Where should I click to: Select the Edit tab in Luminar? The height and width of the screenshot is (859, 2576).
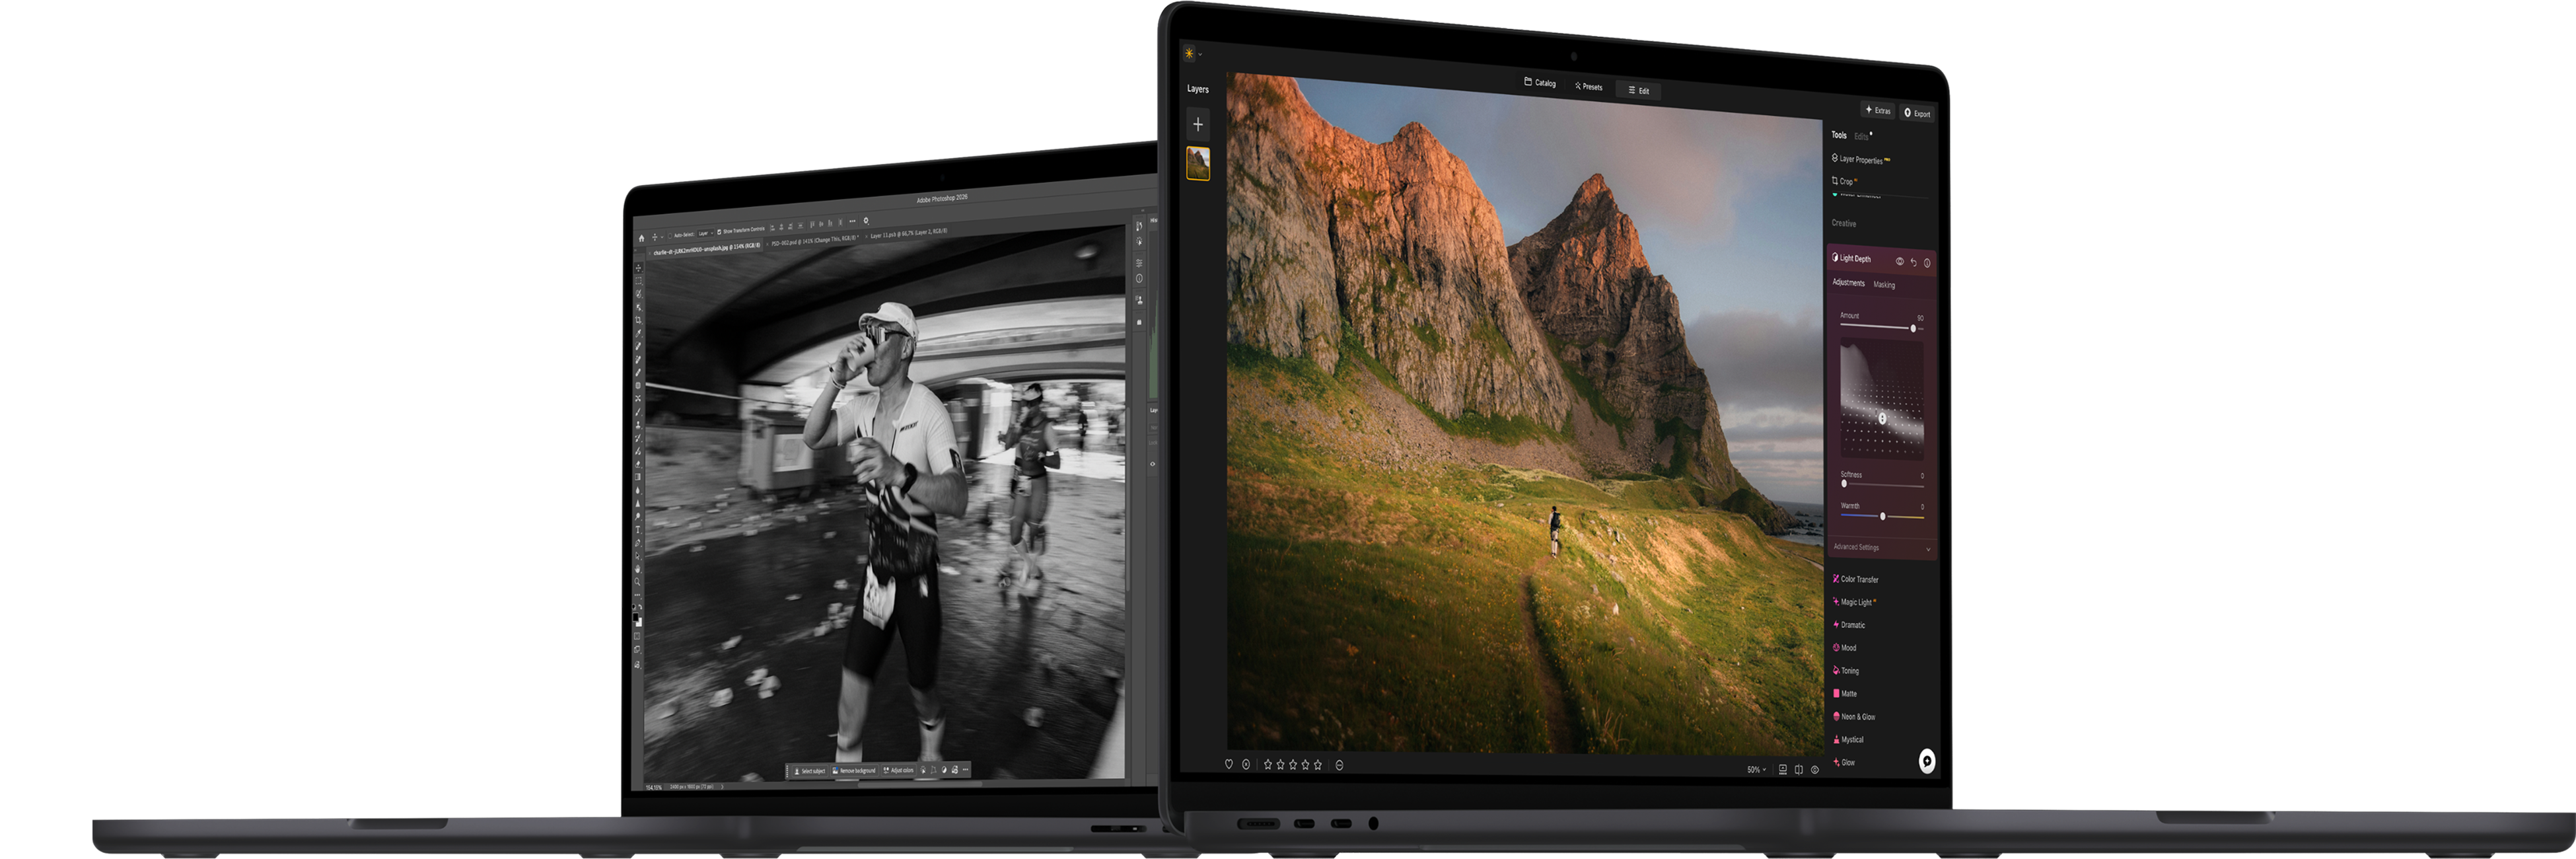pyautogui.click(x=1638, y=91)
